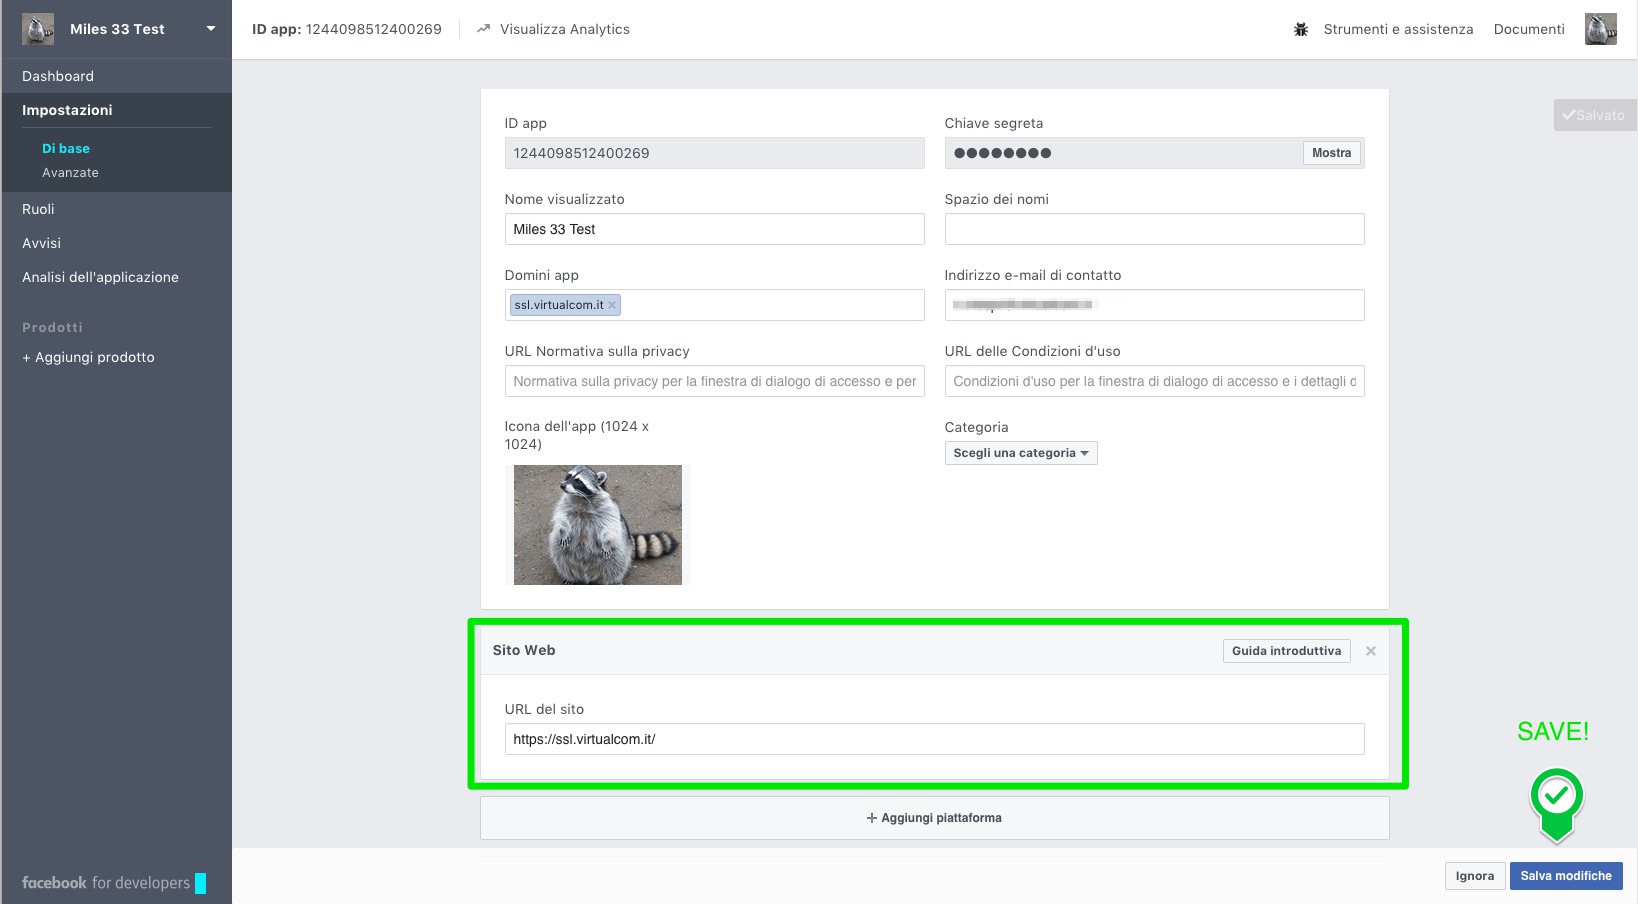Close the Sito Web platform panel
Image resolution: width=1638 pixels, height=904 pixels.
point(1371,651)
